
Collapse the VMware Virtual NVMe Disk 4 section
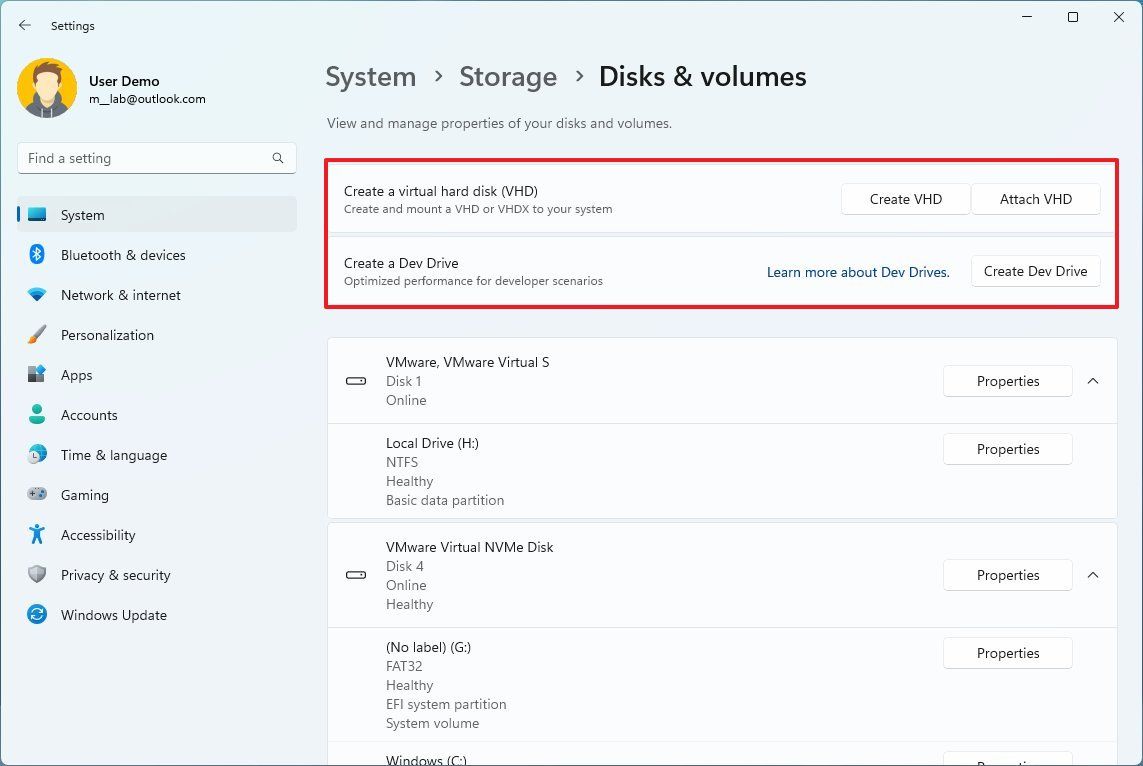[1093, 575]
